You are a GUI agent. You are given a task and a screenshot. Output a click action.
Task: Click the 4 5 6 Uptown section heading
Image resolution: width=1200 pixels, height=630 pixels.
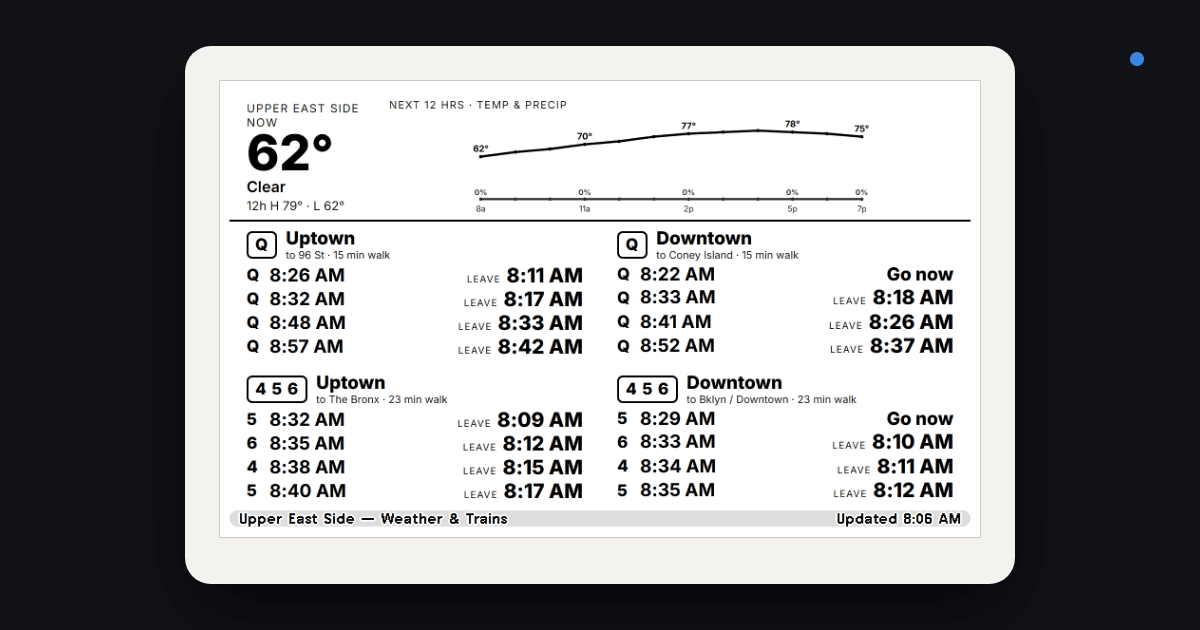[x=351, y=383]
